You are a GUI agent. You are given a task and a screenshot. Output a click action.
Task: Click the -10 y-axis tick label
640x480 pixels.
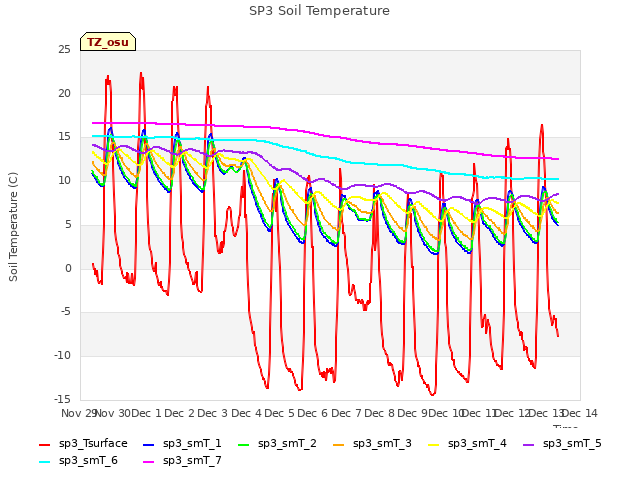(x=62, y=356)
